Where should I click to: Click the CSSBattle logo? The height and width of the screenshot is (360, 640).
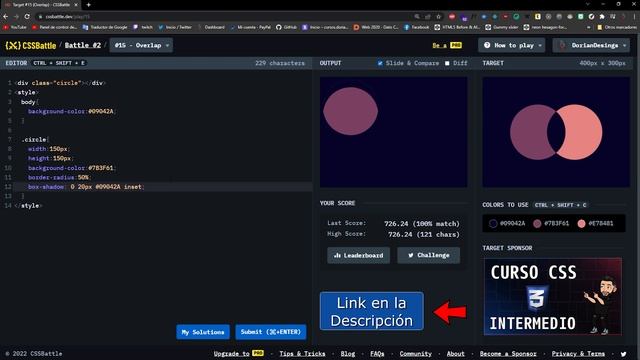(31, 45)
